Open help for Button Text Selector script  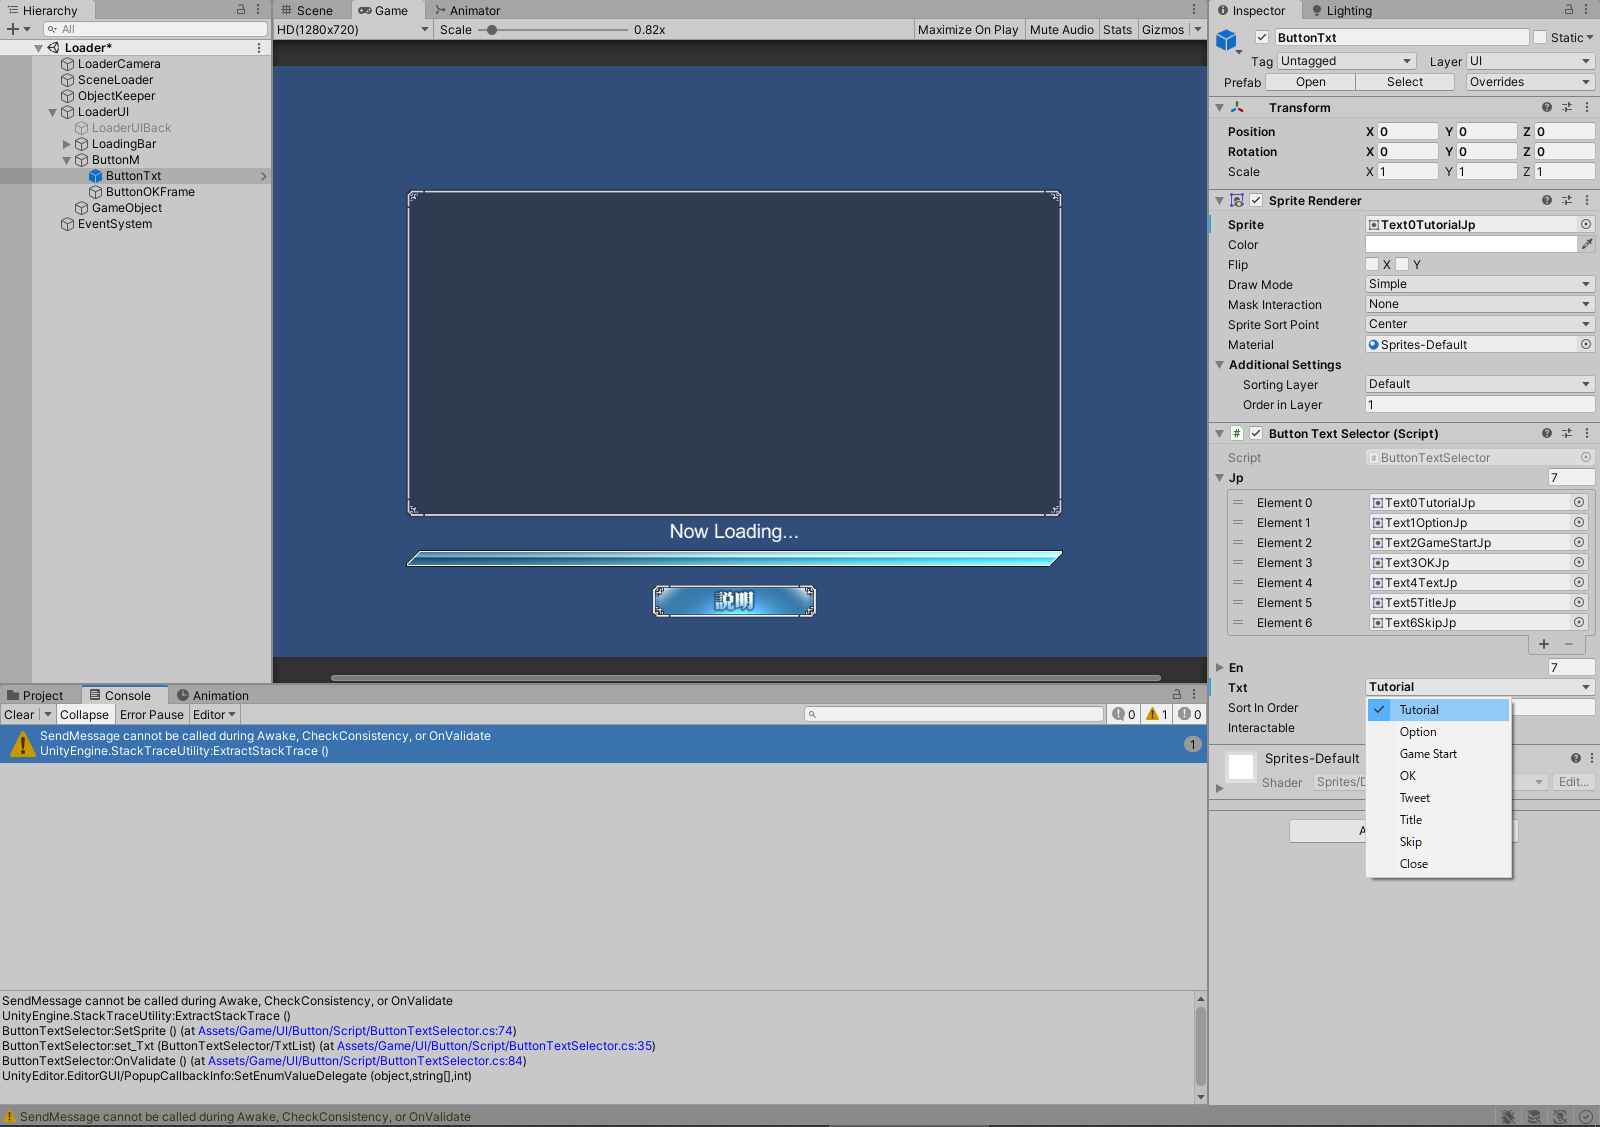pos(1547,433)
